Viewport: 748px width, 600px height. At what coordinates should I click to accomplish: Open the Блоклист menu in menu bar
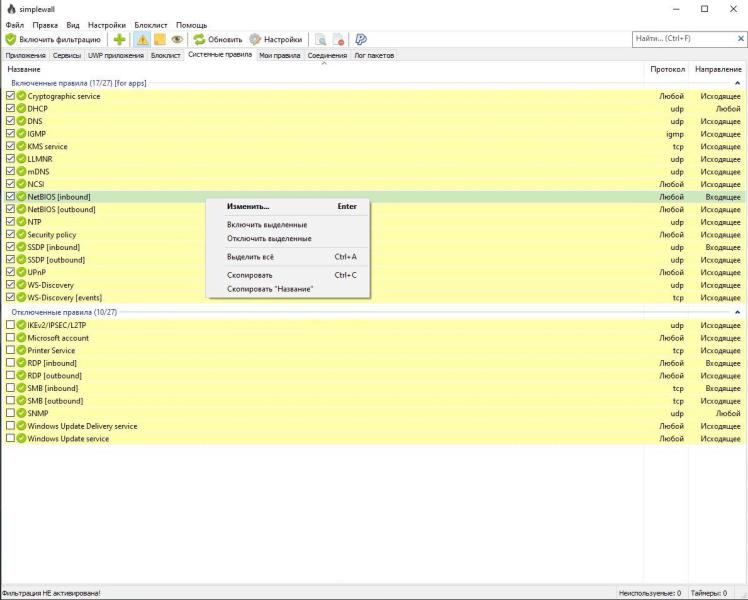click(x=151, y=25)
